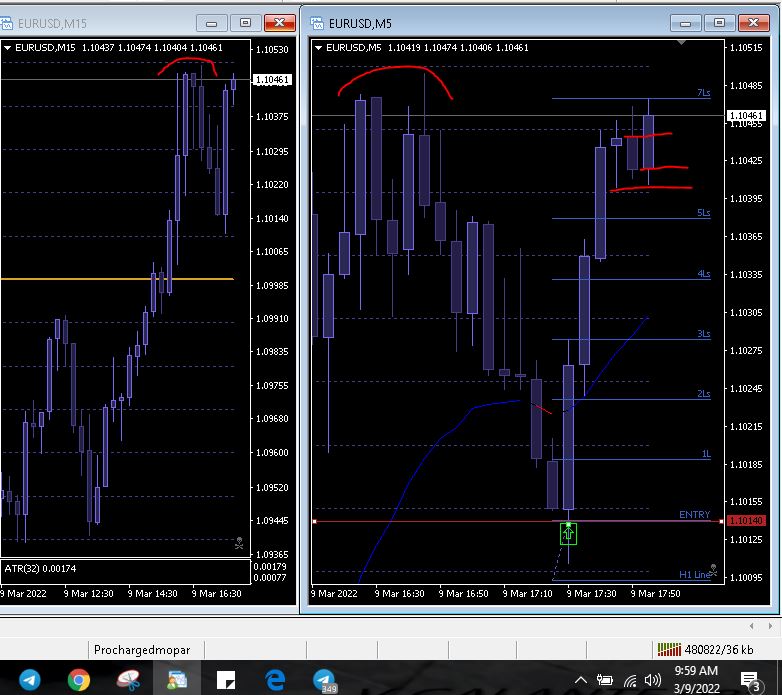Click the triangle before EURUSD,M5 chart label

318,48
